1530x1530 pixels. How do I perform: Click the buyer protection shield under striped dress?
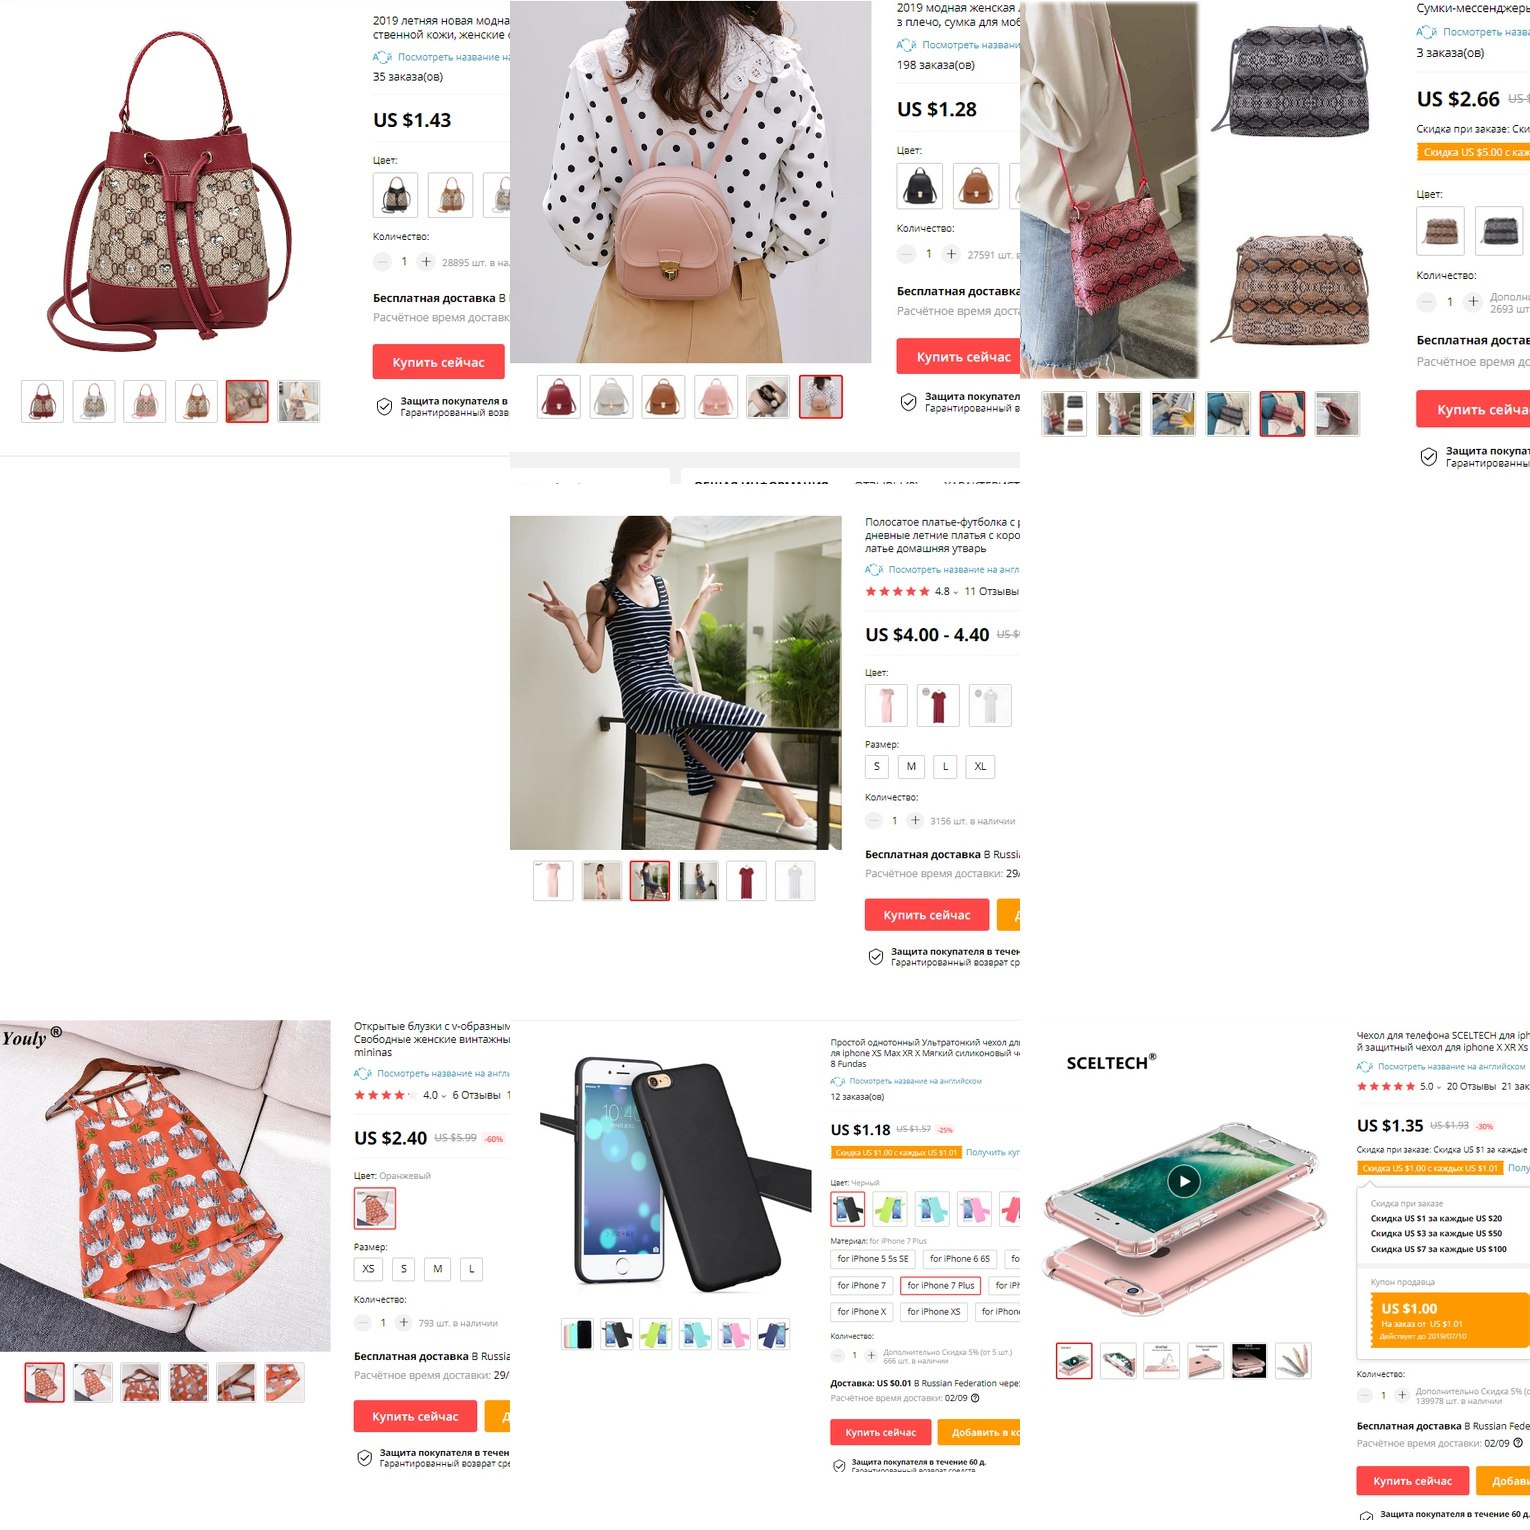pos(875,957)
